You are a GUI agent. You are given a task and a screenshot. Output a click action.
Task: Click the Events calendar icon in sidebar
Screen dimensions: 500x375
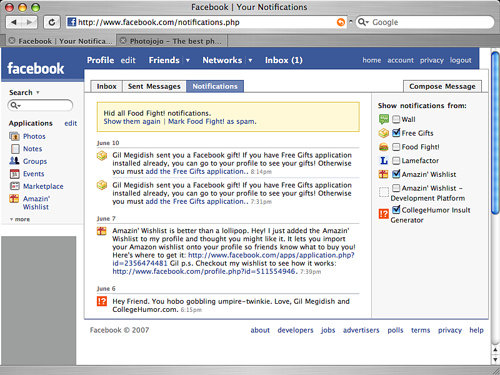click(14, 174)
